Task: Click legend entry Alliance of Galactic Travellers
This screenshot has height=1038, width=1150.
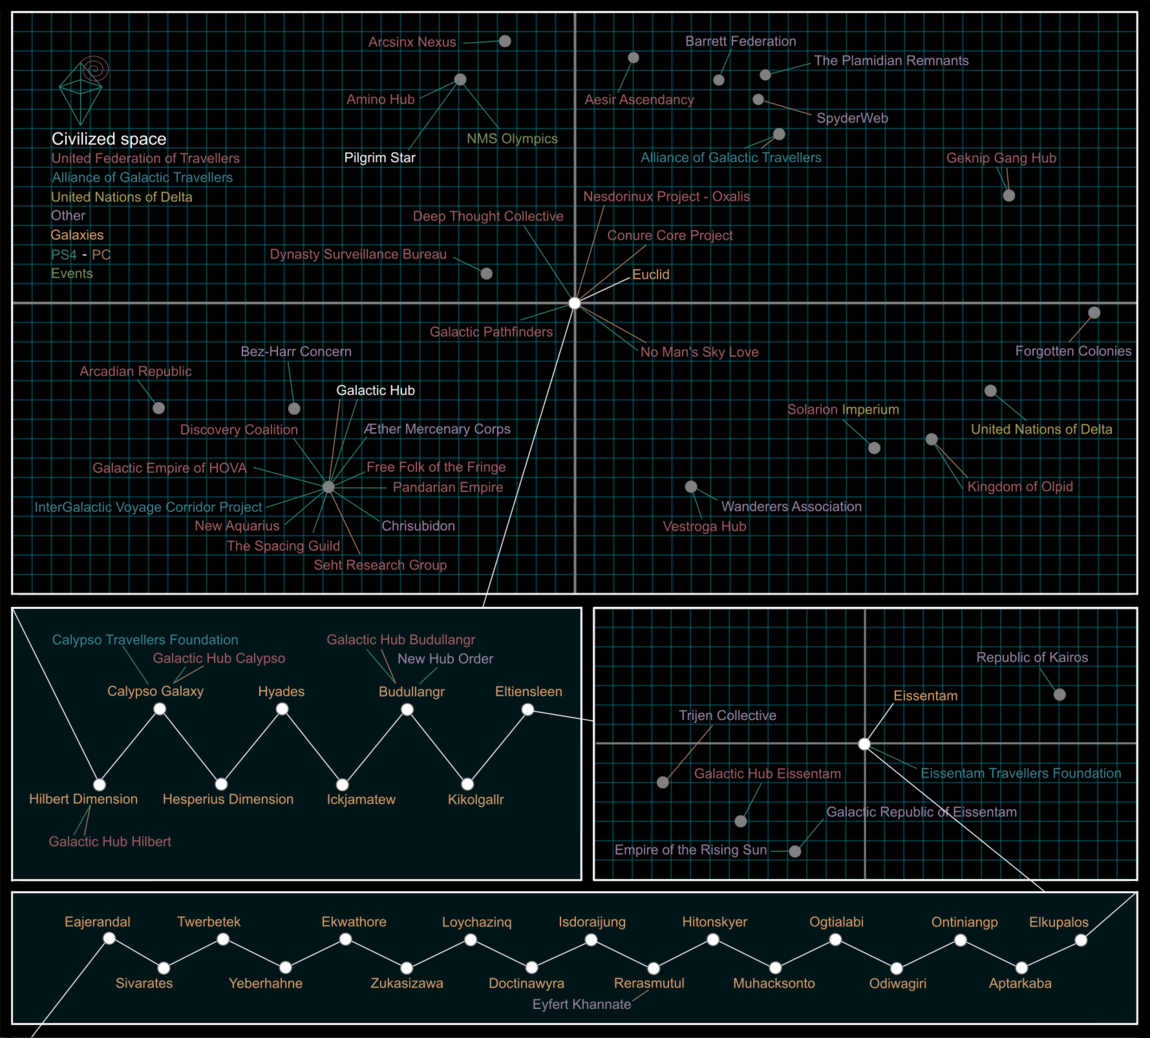Action: click(x=142, y=177)
